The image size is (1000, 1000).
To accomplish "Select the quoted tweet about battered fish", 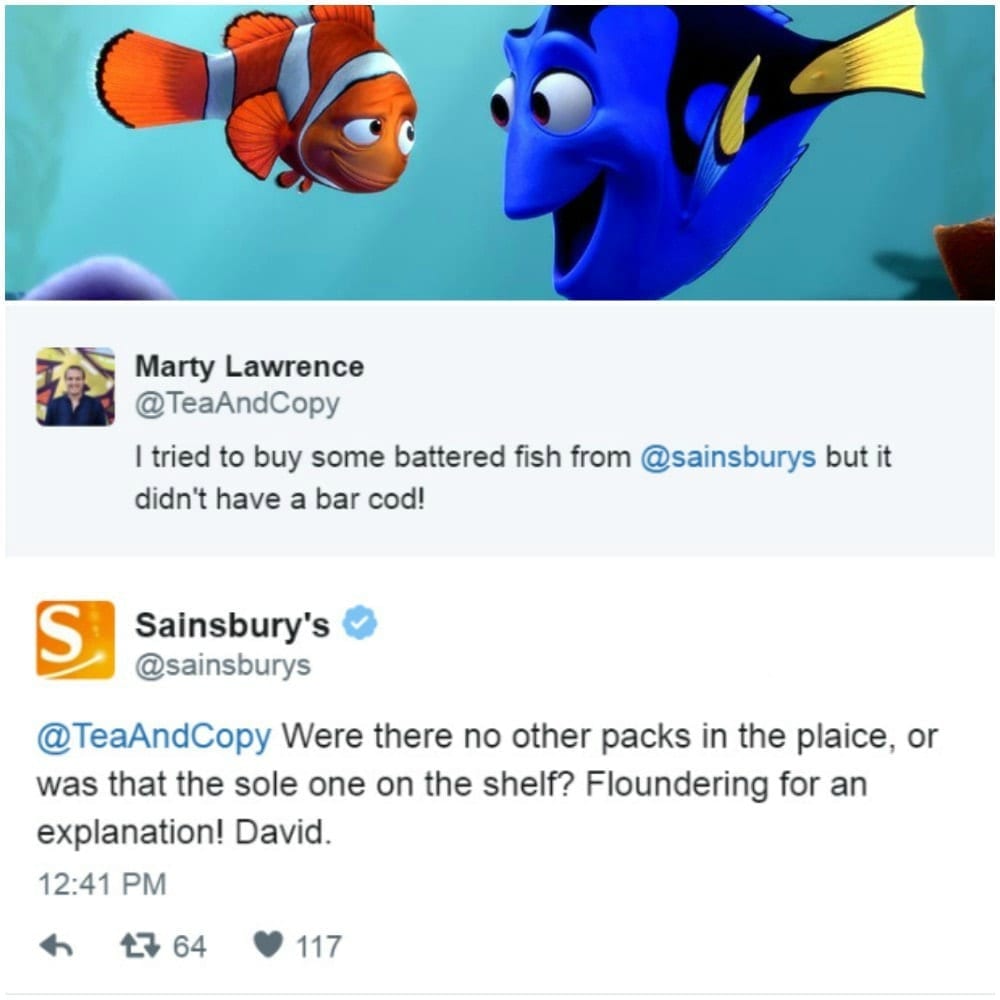I will [500, 430].
